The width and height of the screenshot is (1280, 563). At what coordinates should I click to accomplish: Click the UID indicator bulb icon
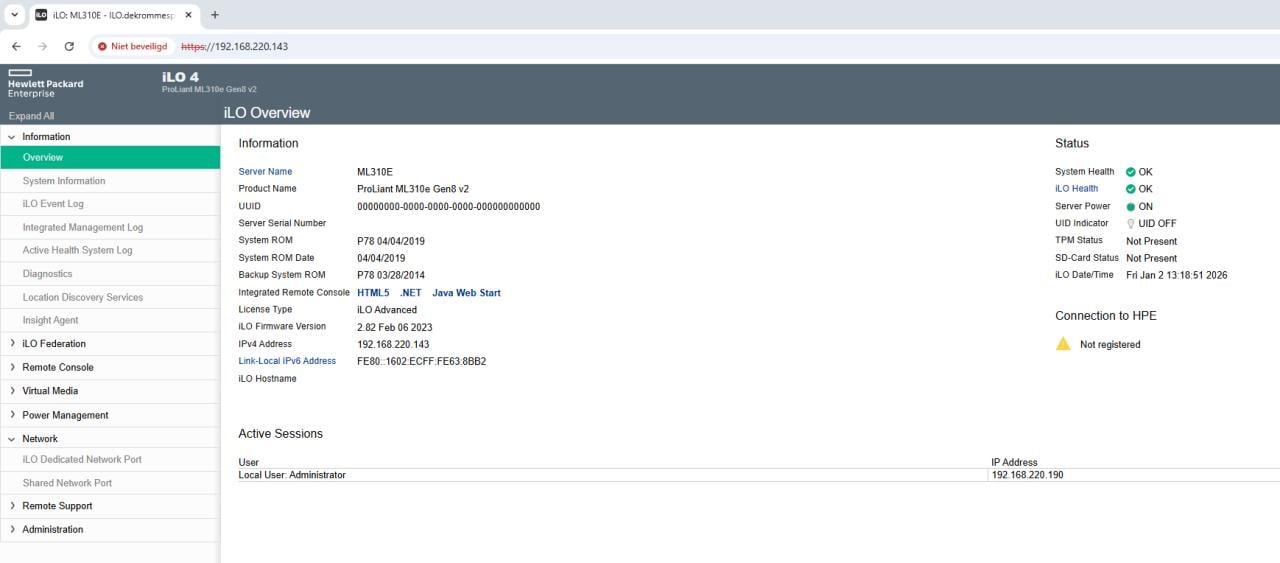[x=1131, y=223]
